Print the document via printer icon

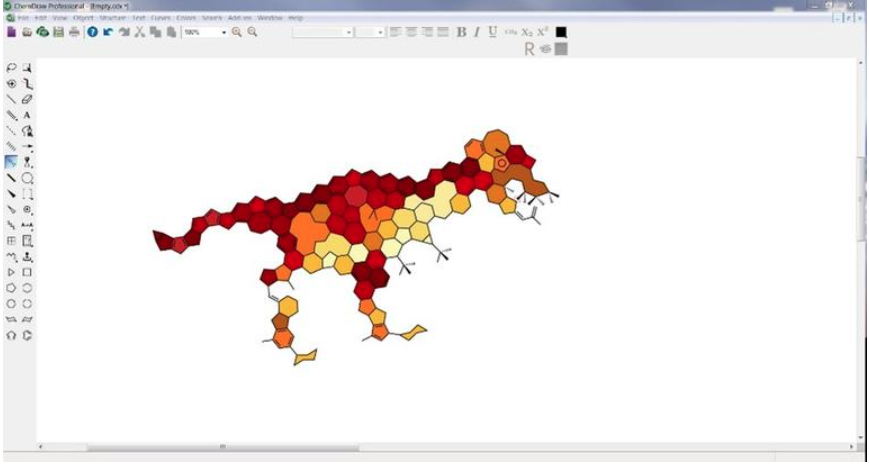click(x=75, y=32)
